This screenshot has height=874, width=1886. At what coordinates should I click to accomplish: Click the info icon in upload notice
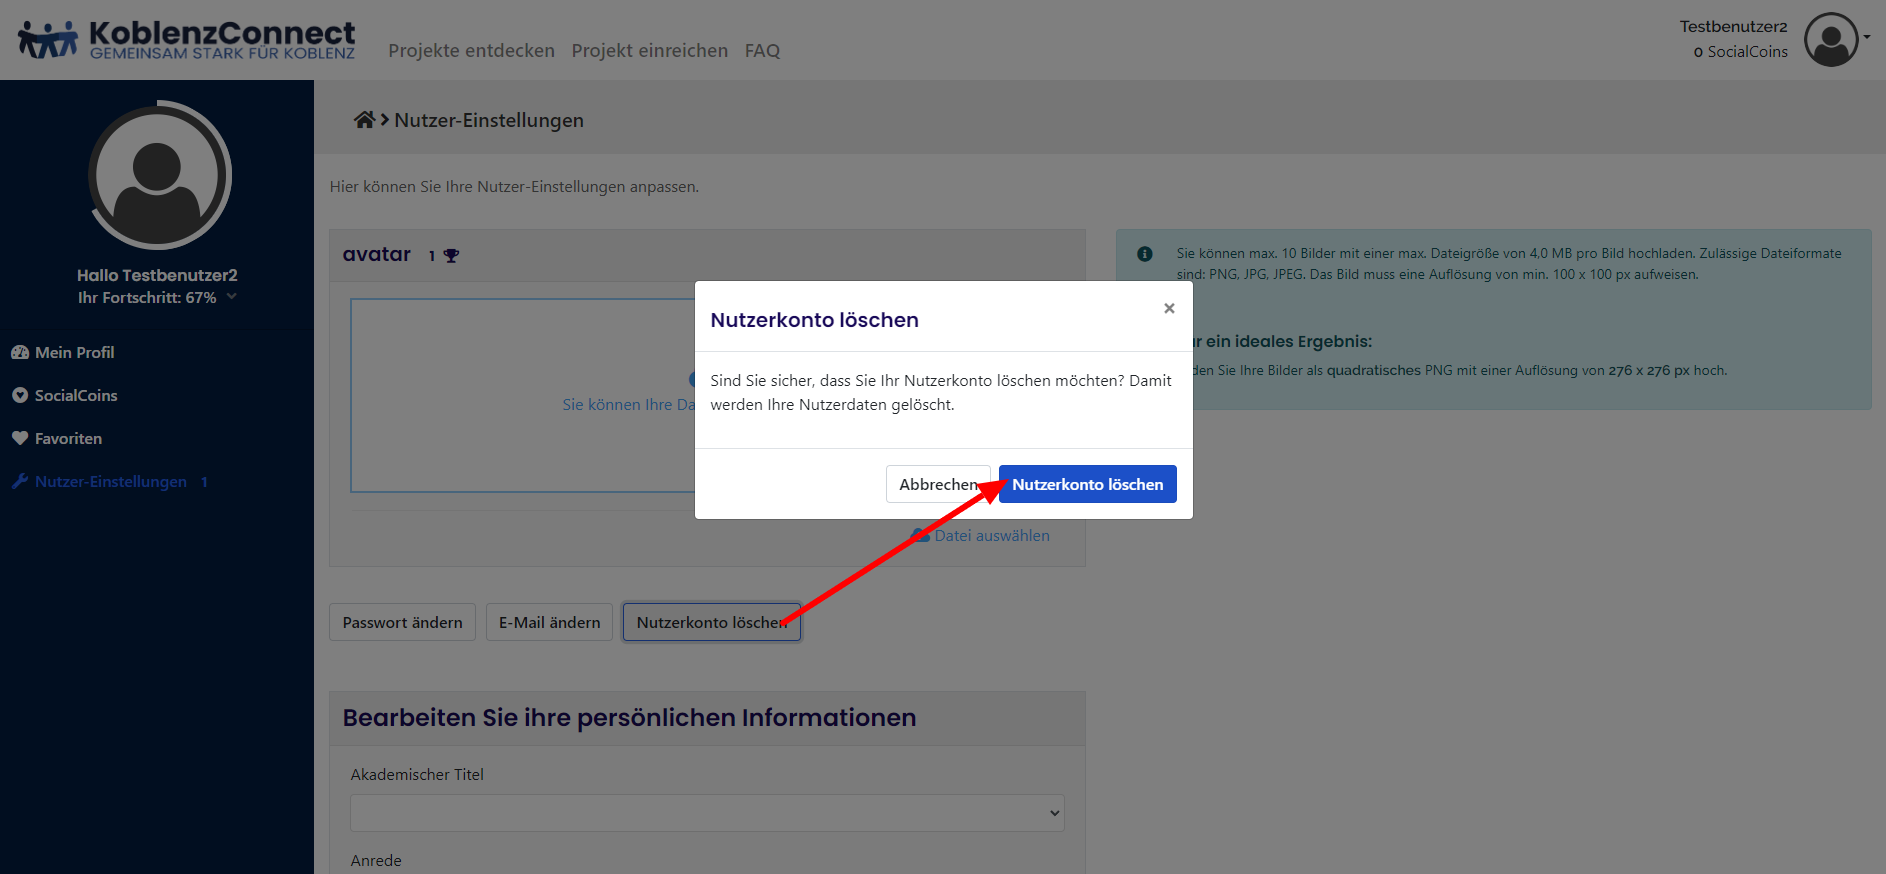coord(1145,254)
